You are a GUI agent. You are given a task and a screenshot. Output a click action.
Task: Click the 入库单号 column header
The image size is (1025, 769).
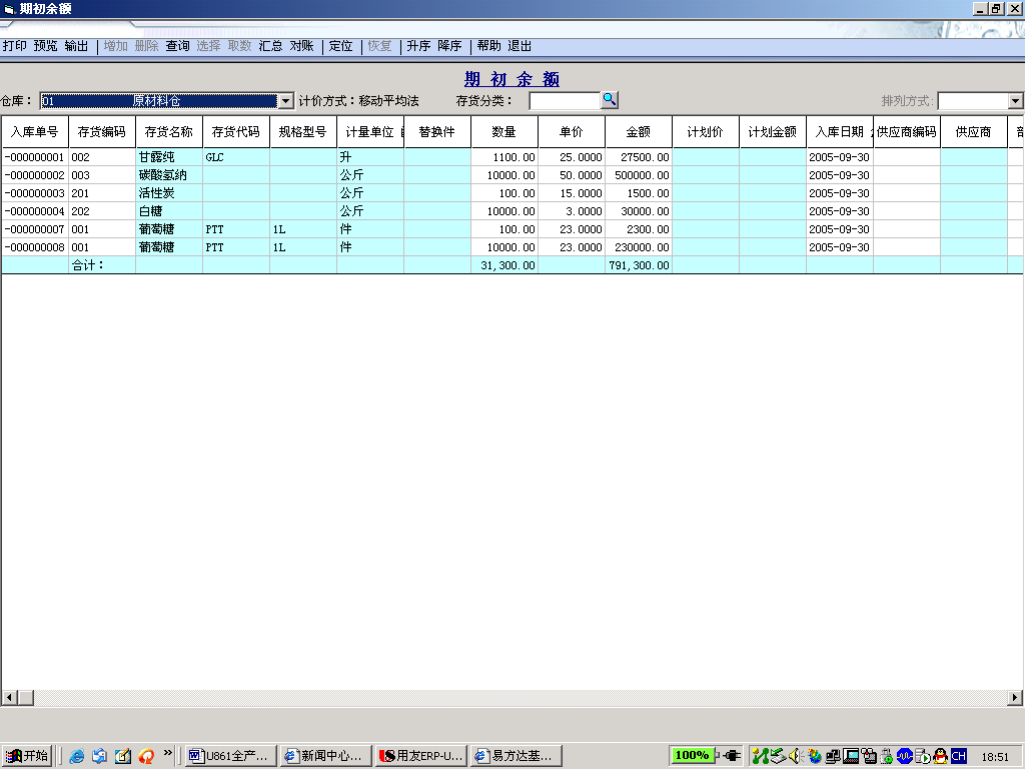[x=35, y=131]
